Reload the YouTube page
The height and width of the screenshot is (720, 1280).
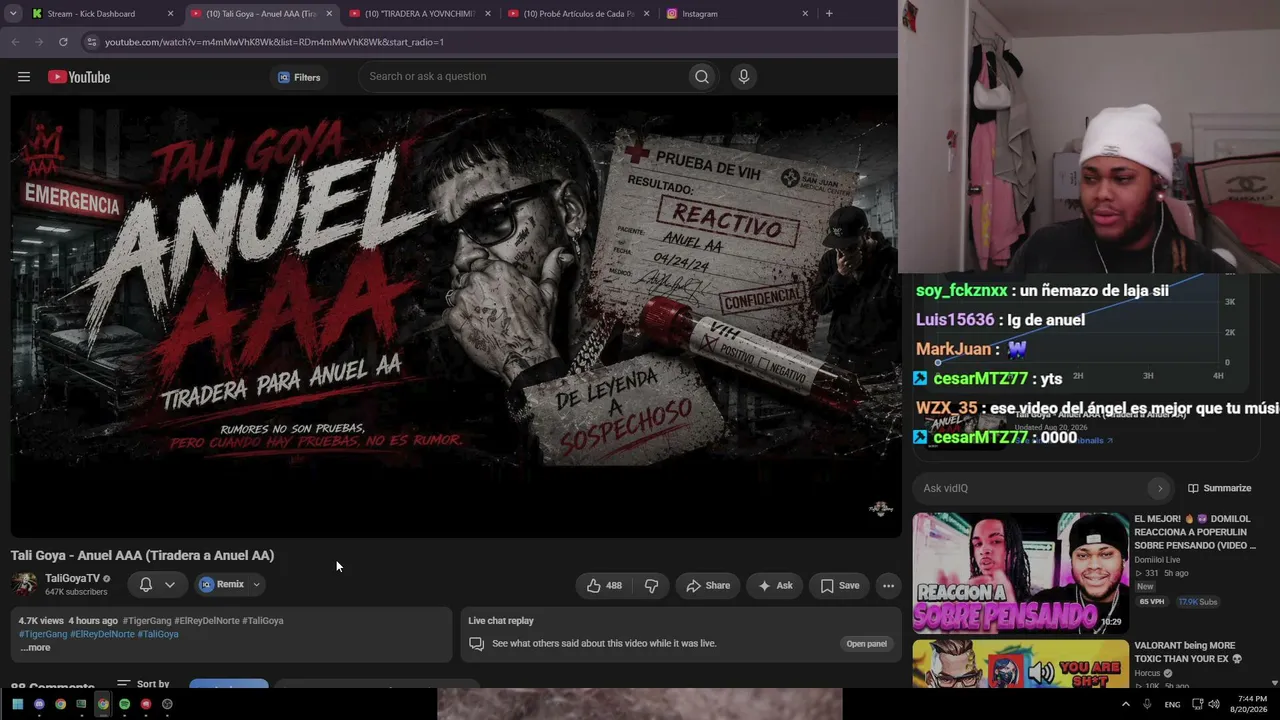click(63, 42)
